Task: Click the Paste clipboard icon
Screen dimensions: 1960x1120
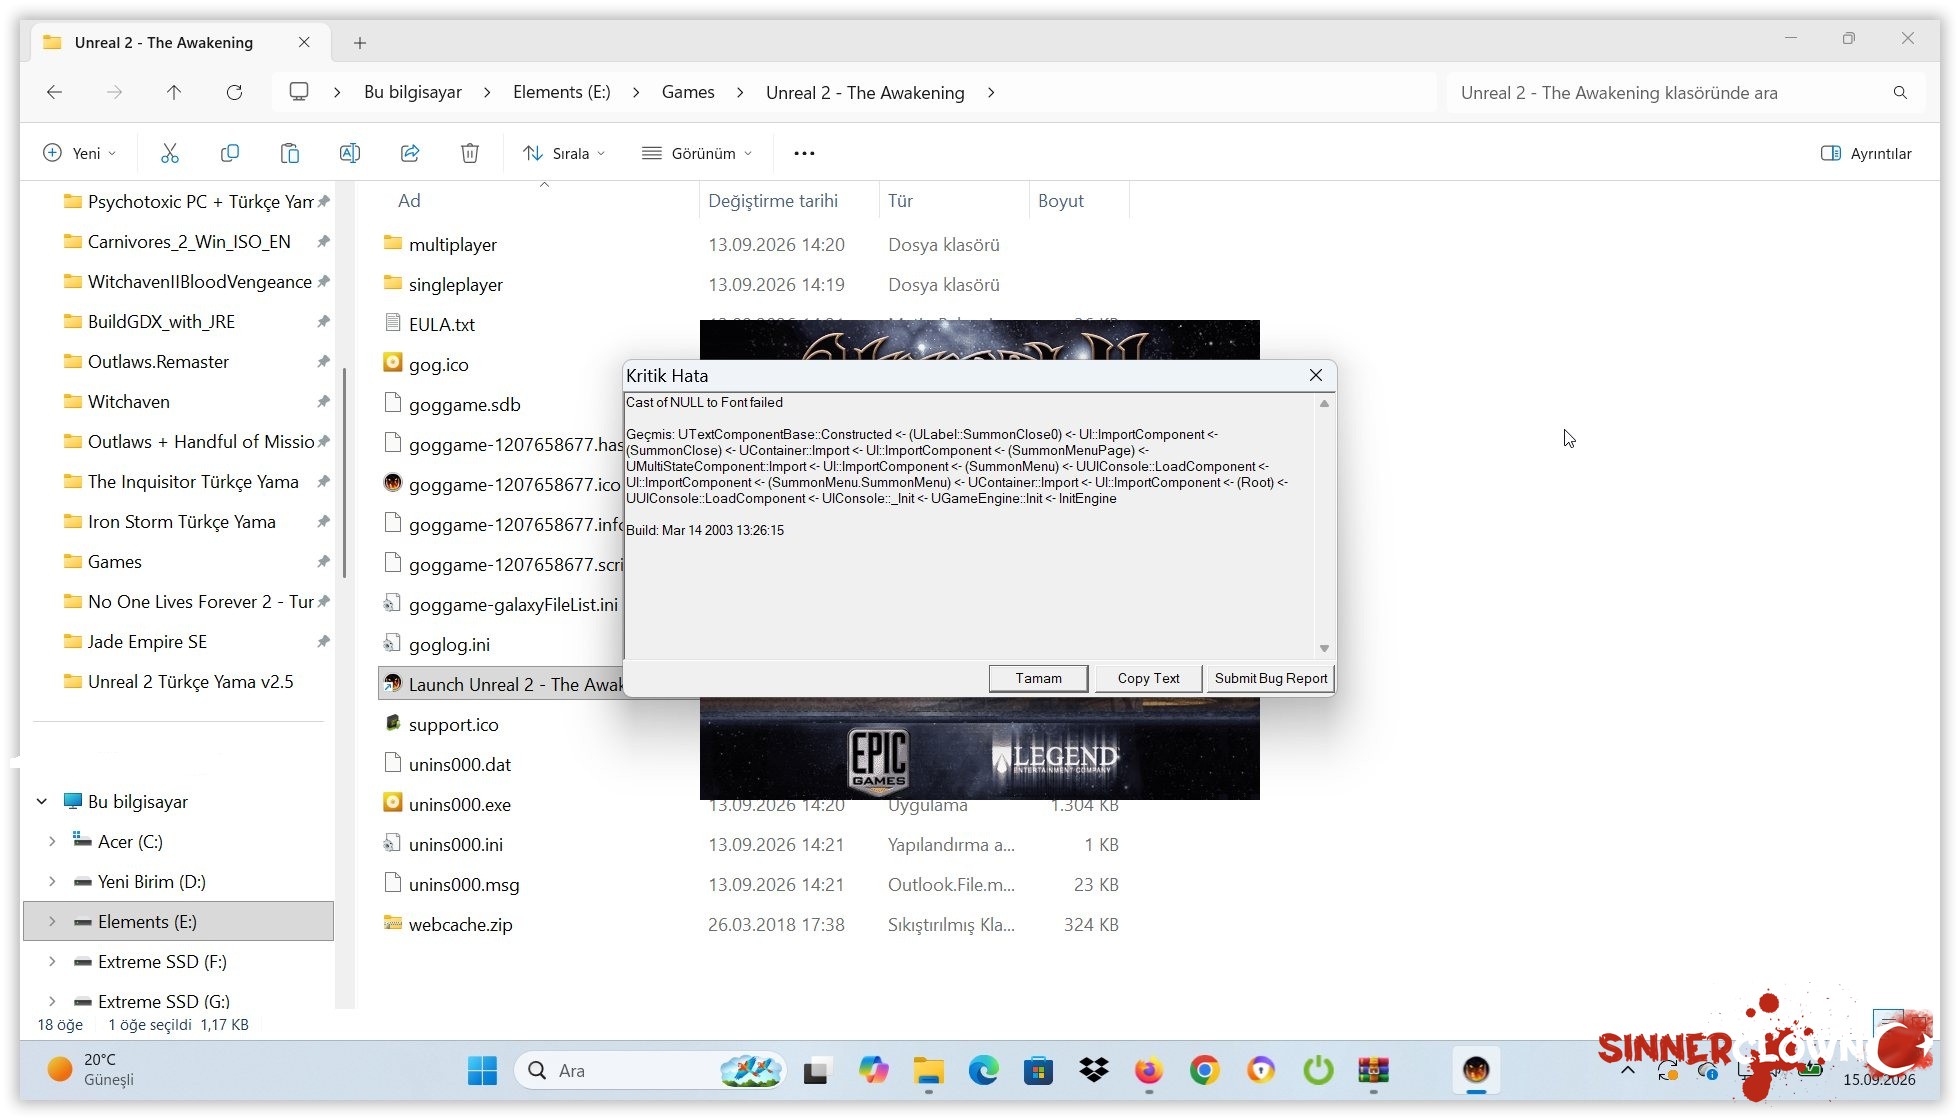Action: pos(290,153)
